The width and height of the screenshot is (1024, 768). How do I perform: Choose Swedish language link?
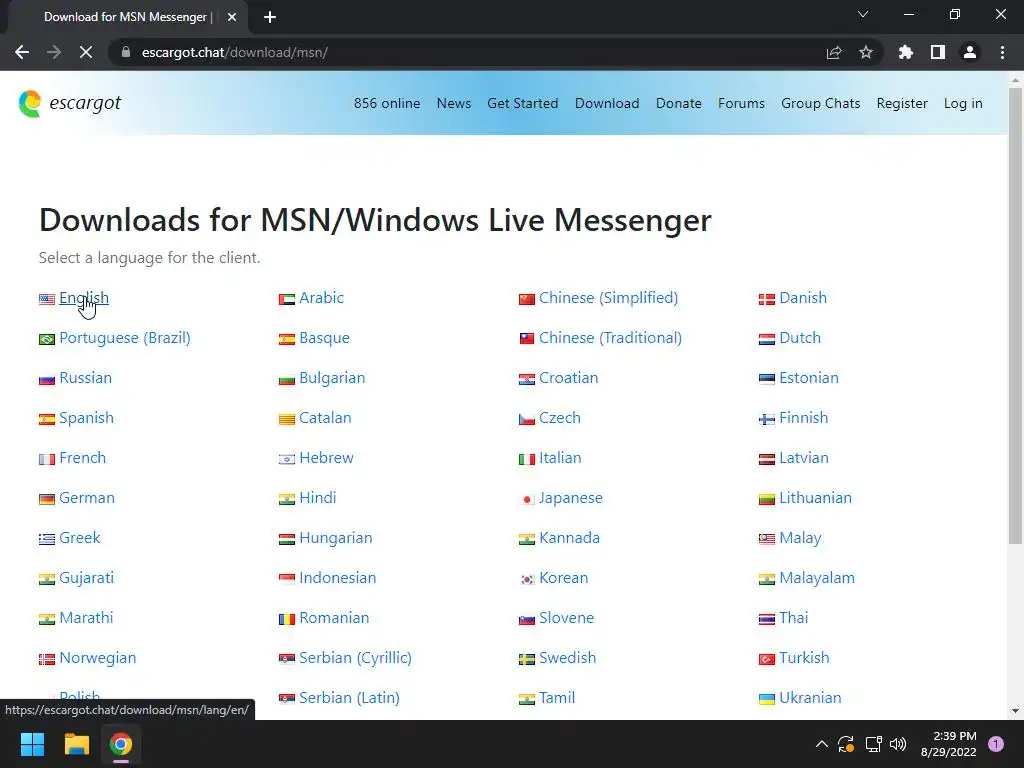[568, 657]
